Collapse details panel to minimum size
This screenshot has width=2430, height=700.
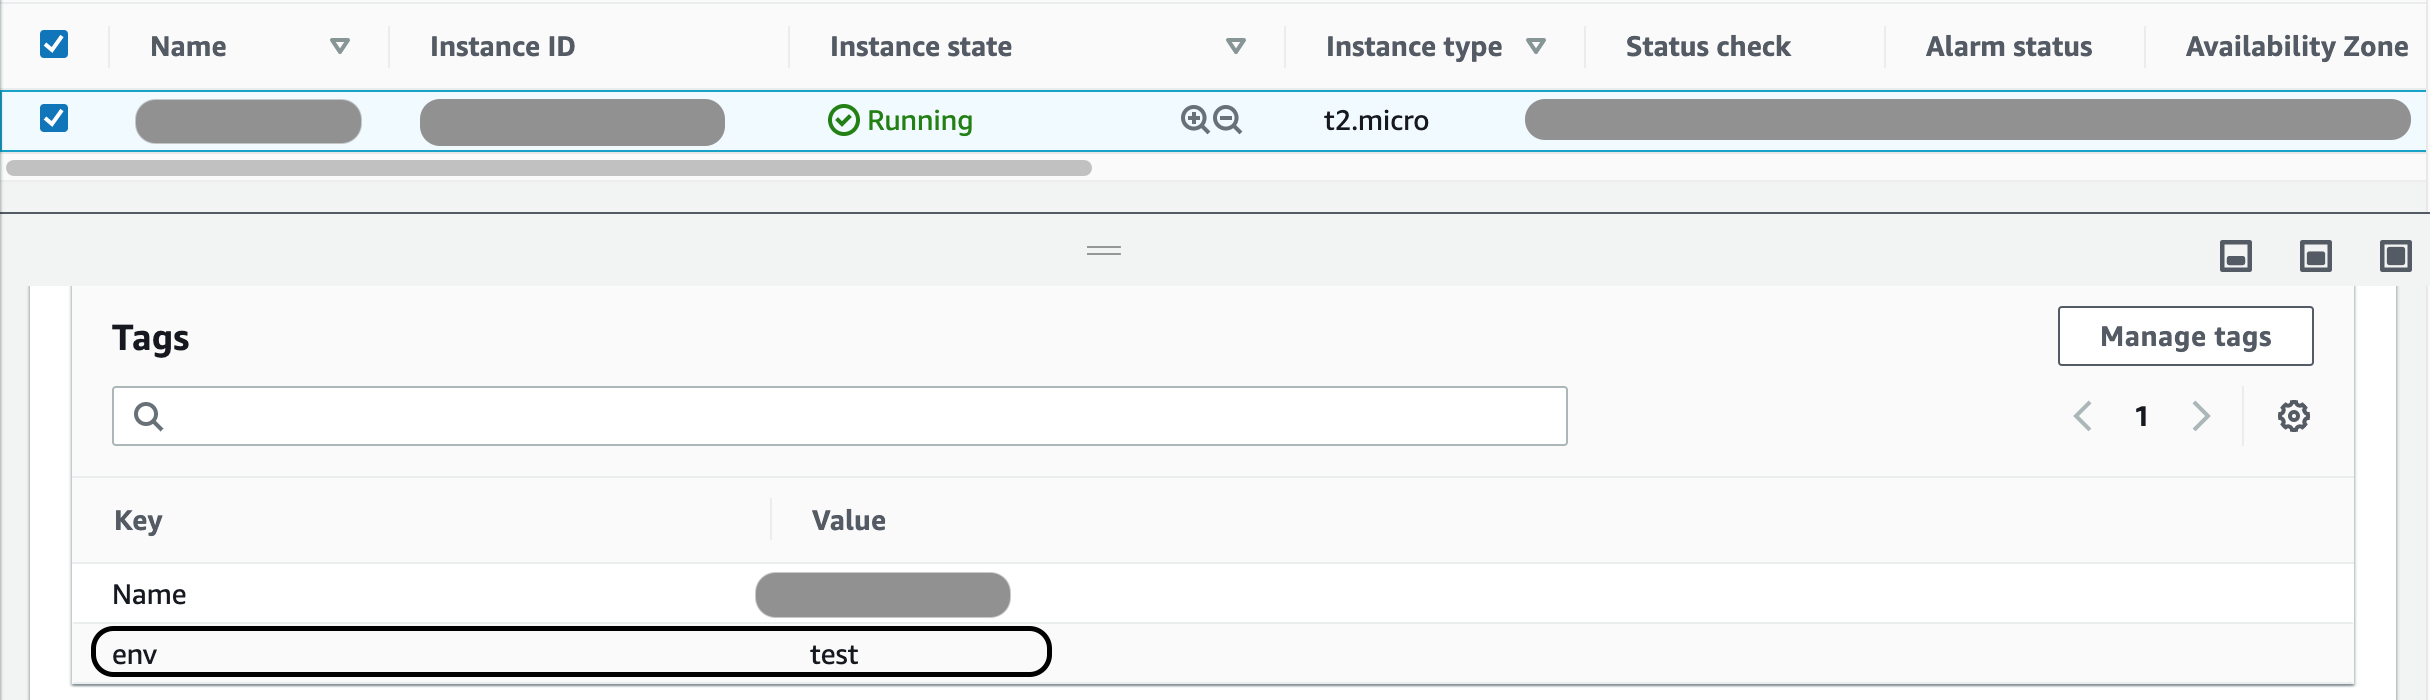pos(2235,257)
